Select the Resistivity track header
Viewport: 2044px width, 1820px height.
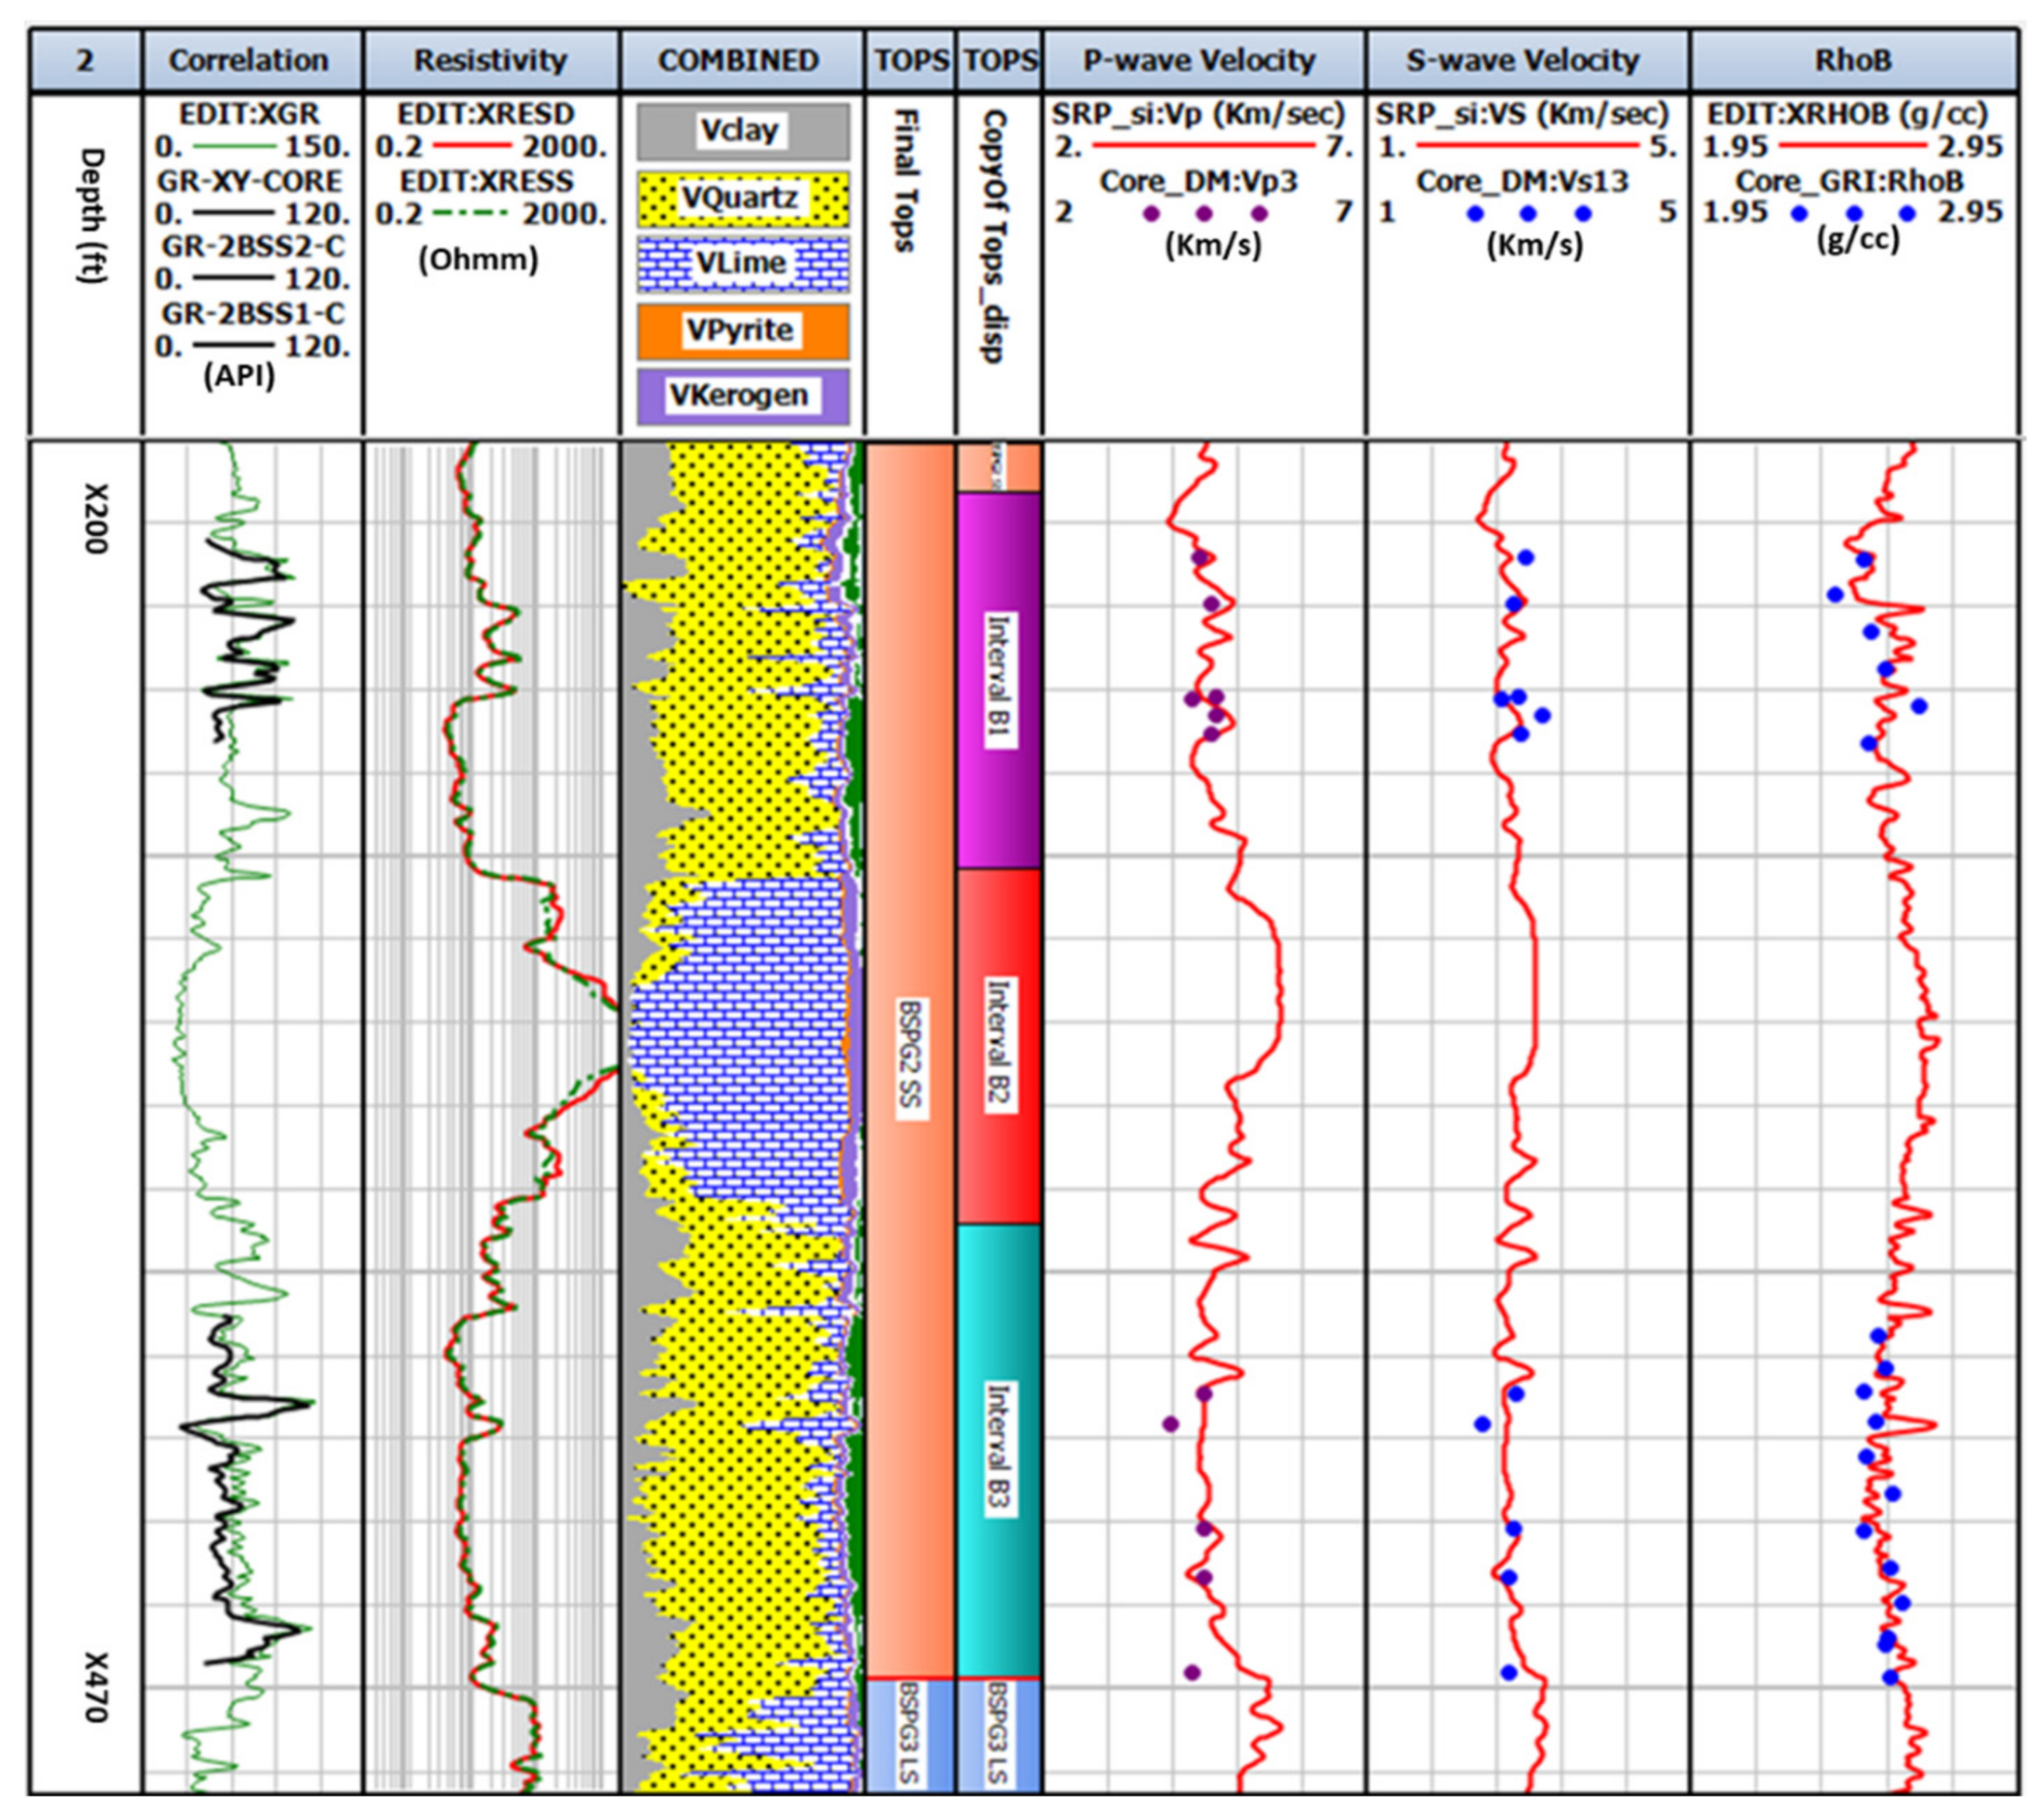(490, 61)
